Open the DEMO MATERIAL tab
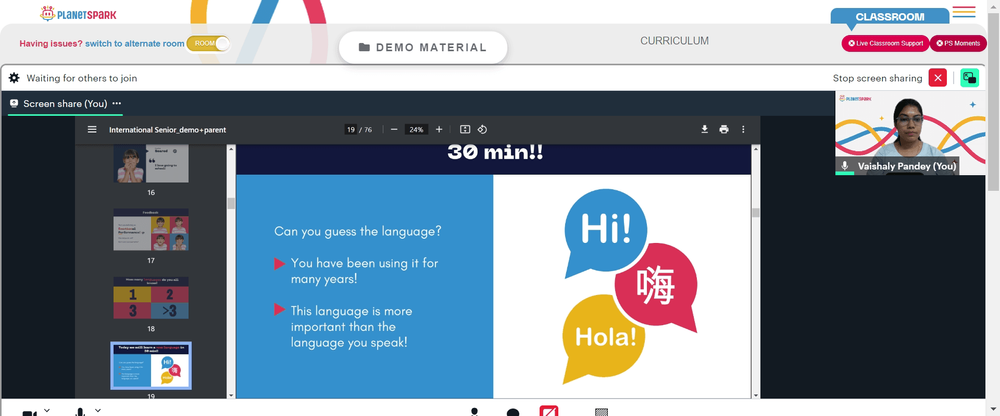 click(423, 47)
